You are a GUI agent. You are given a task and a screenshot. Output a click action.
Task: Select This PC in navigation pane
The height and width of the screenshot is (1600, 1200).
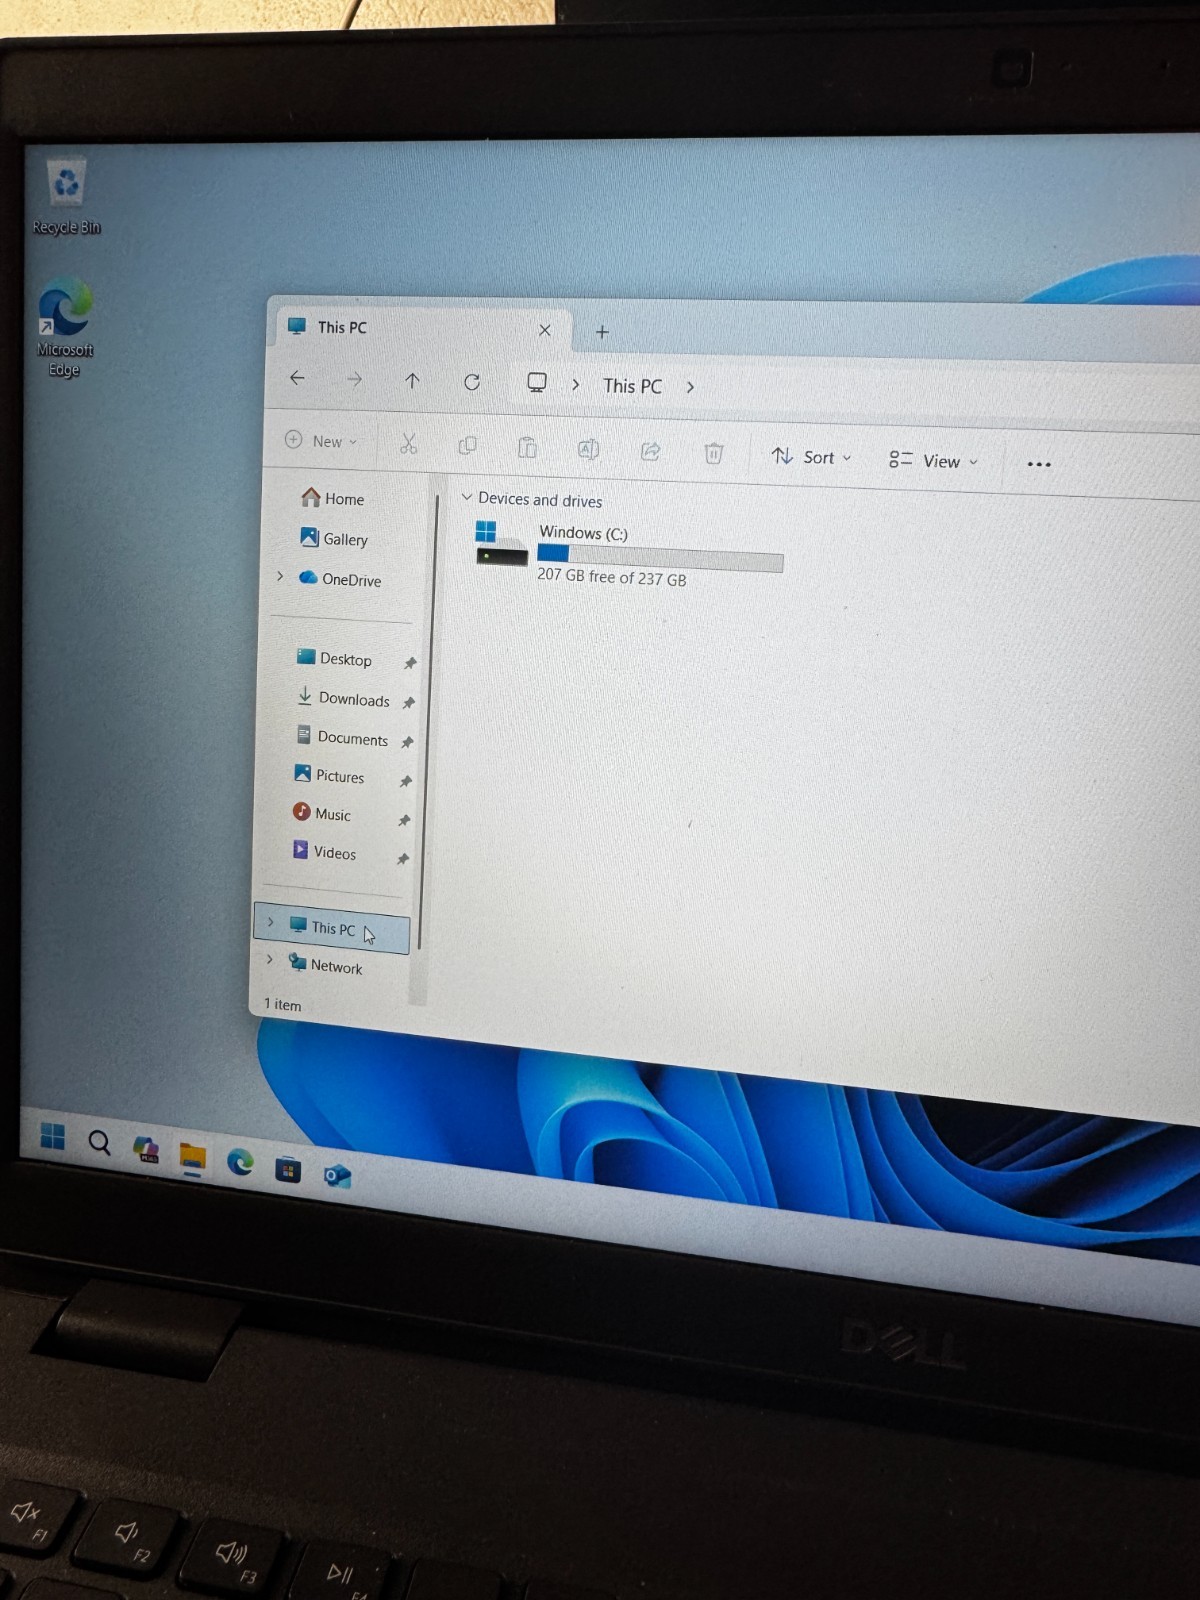click(x=332, y=928)
